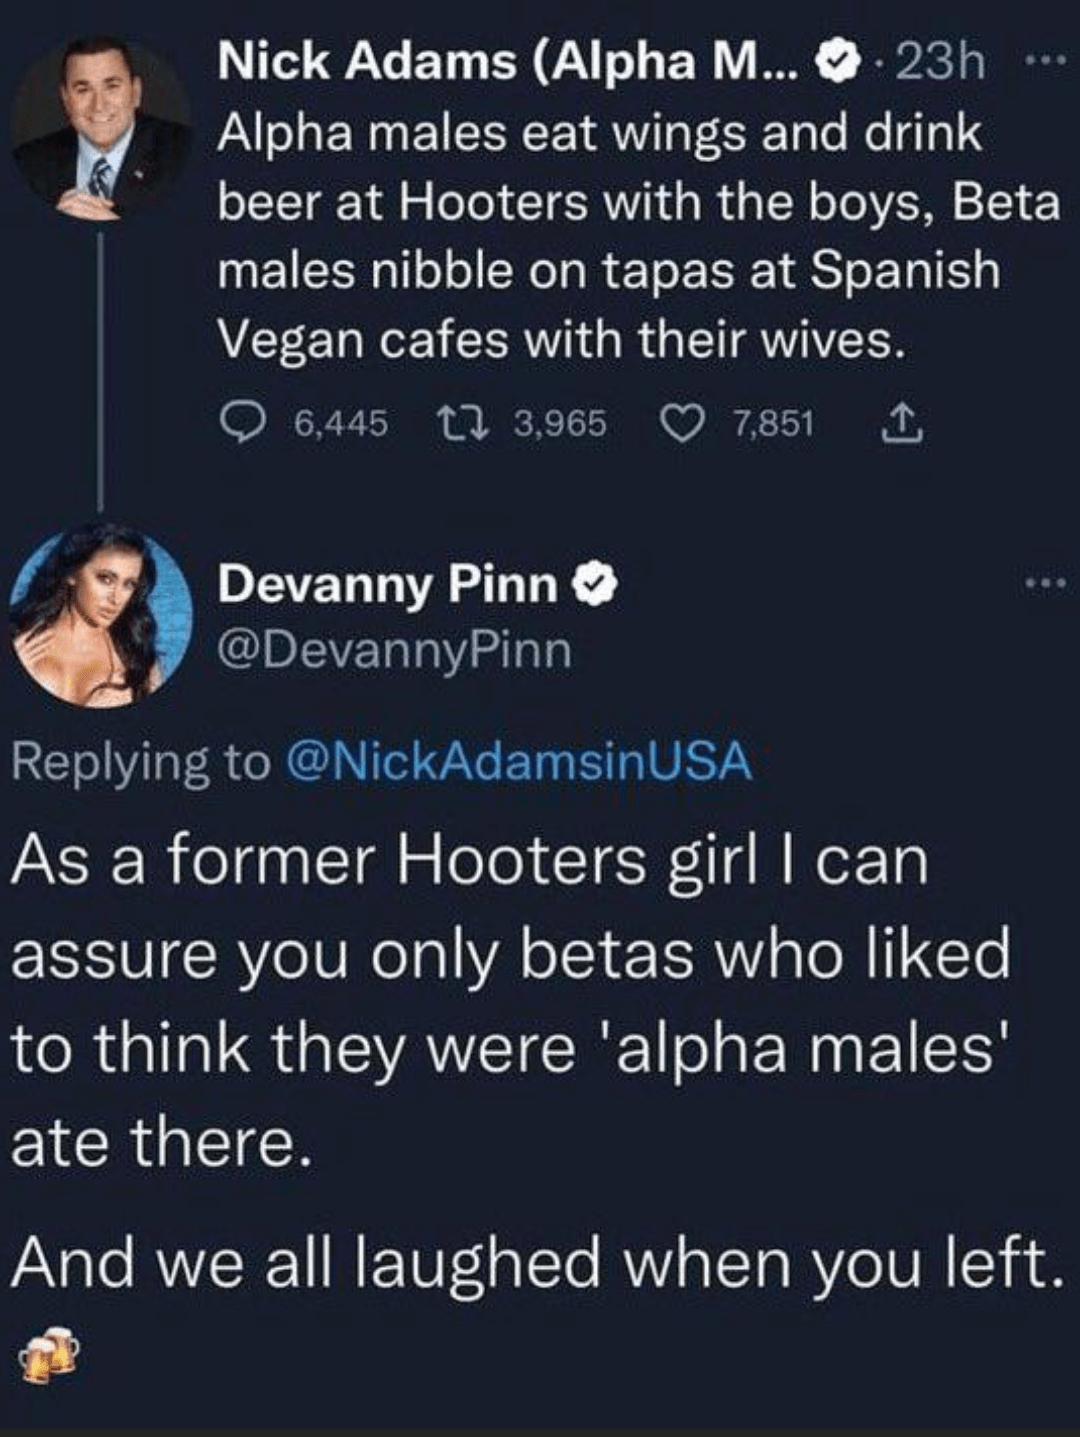
Task: Click the Devanny Pinn display name
Action: point(388,584)
